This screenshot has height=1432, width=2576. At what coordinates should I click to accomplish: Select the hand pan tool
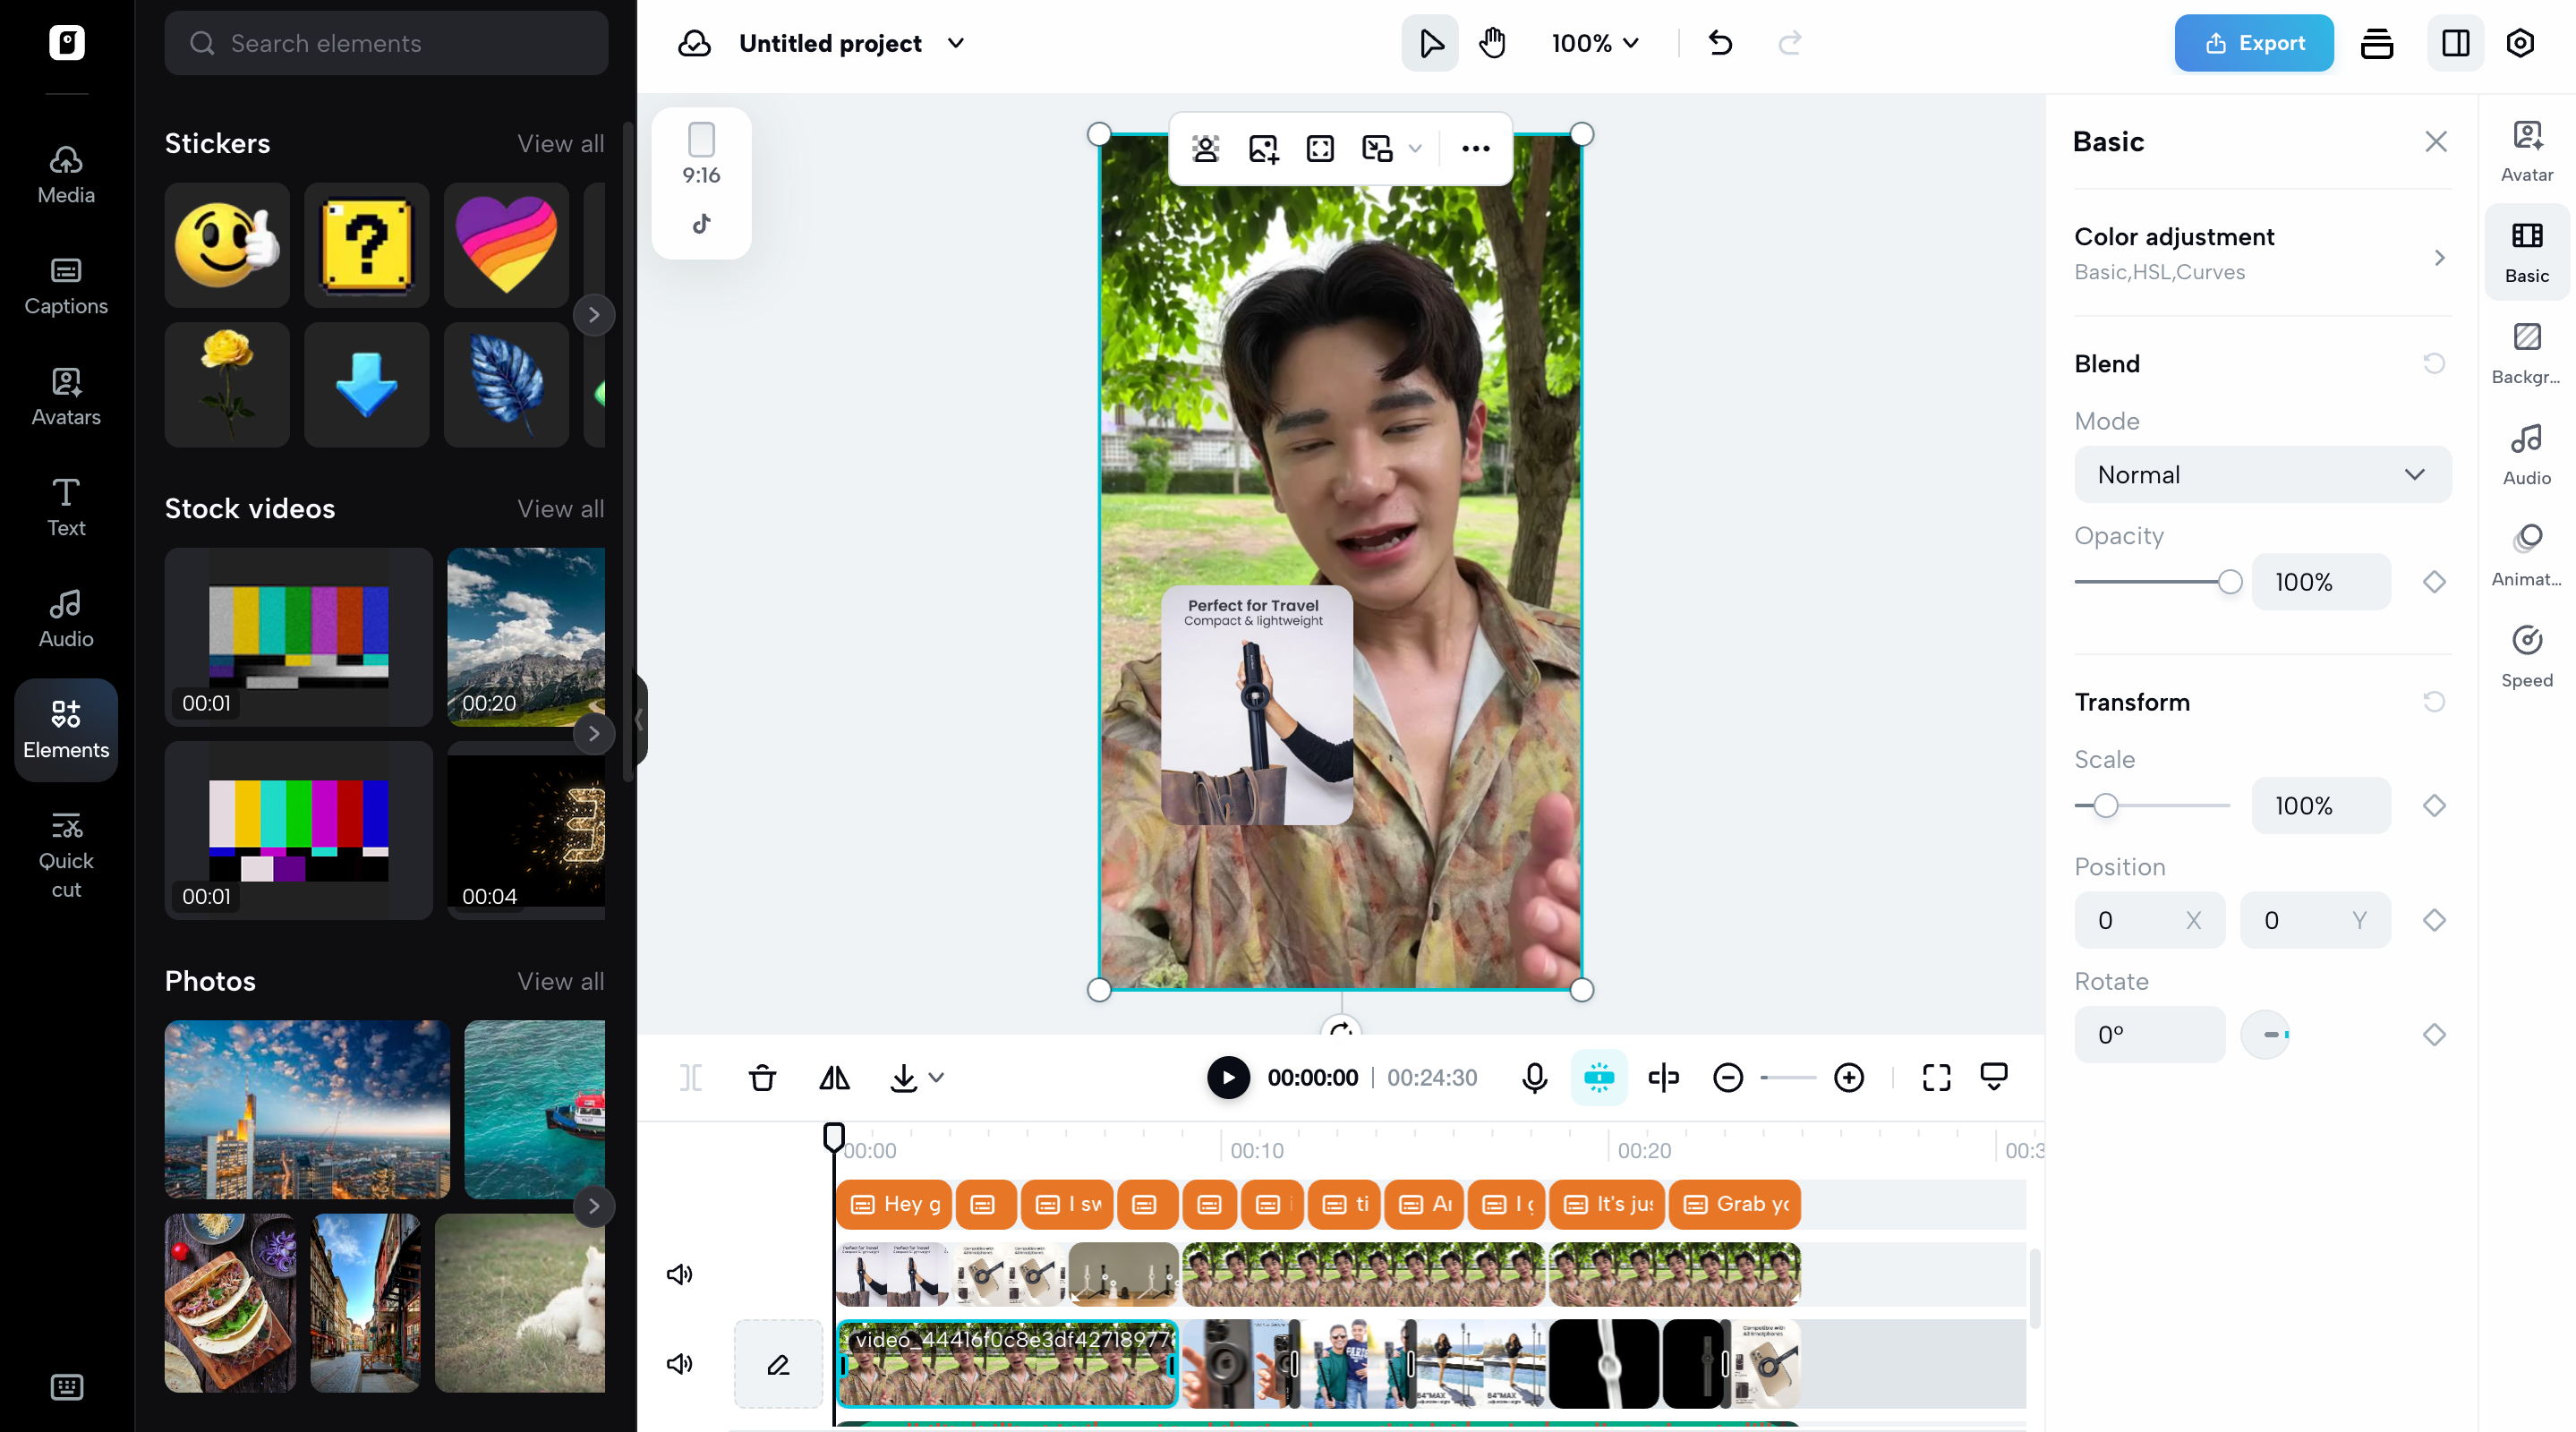[x=1492, y=43]
